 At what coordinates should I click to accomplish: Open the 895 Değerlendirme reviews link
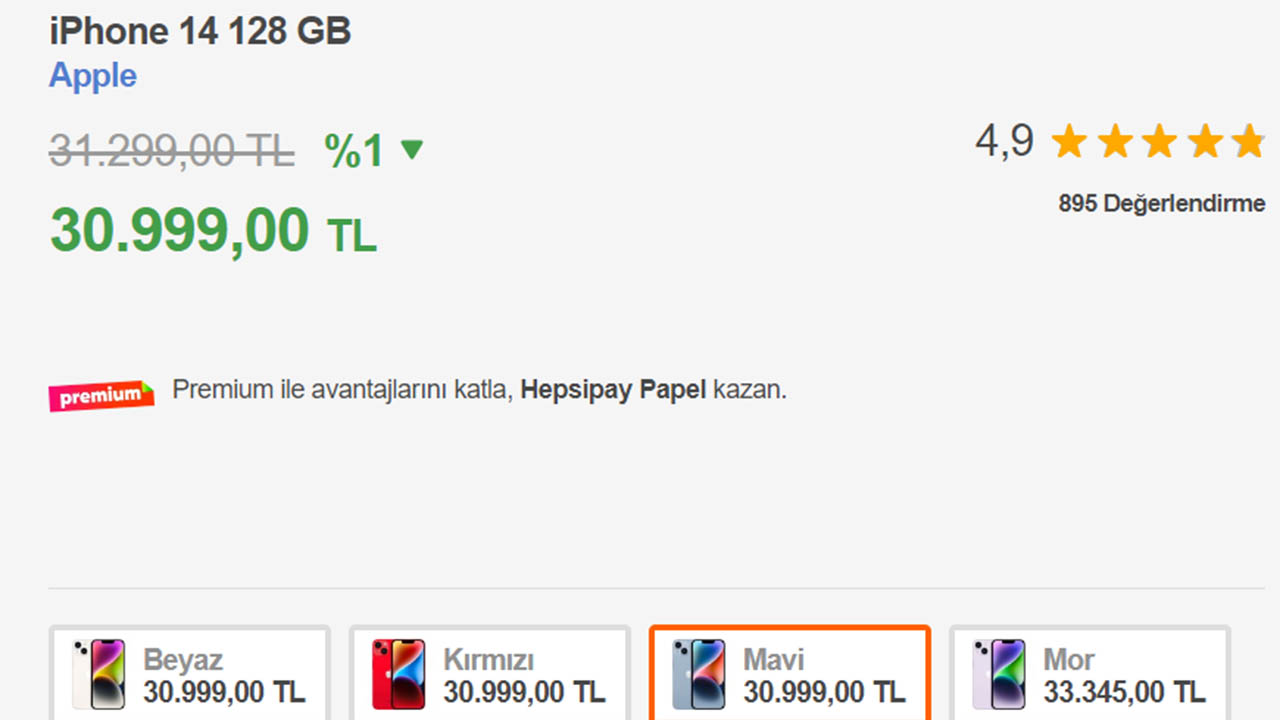click(1161, 204)
